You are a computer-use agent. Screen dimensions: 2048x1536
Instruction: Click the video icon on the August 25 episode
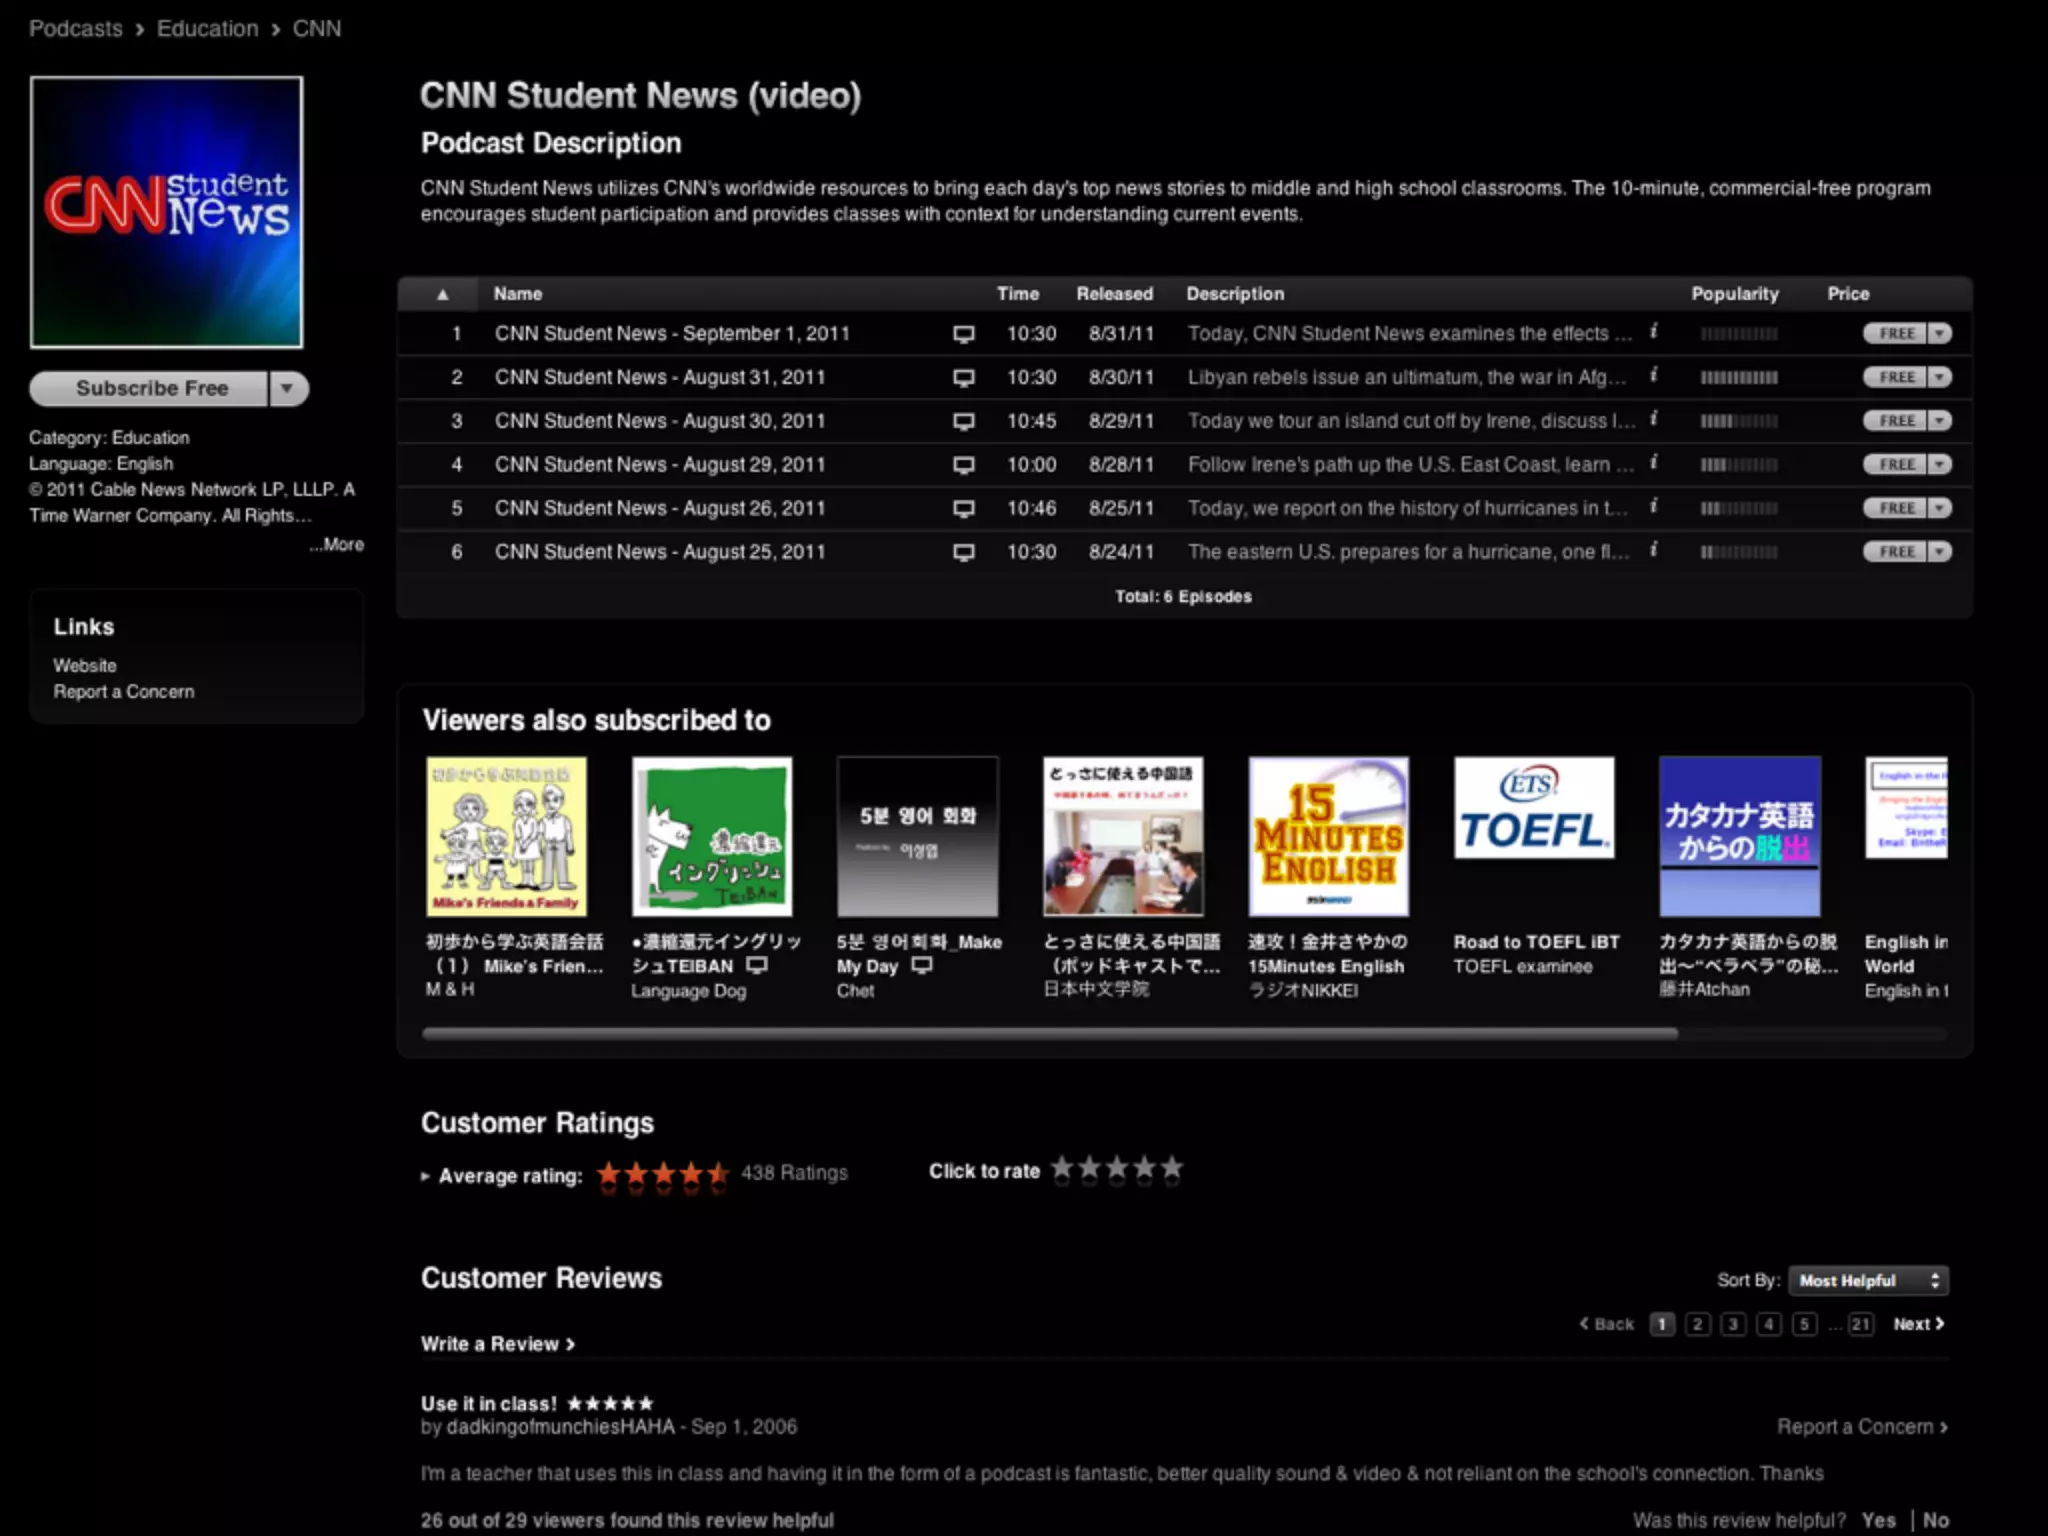(963, 552)
